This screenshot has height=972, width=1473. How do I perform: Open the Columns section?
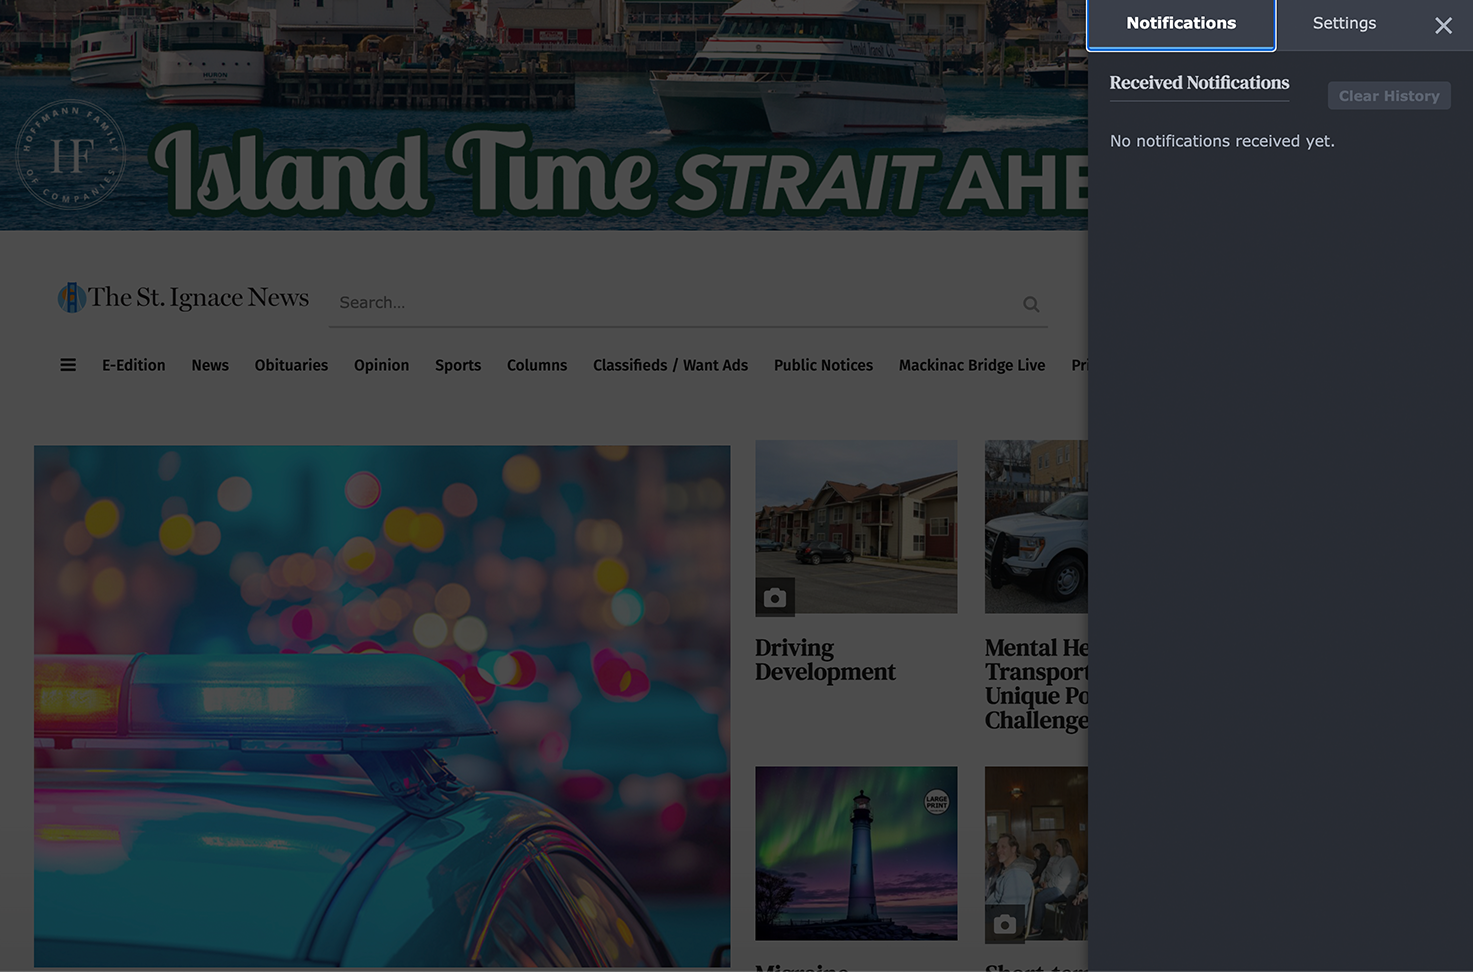point(537,365)
